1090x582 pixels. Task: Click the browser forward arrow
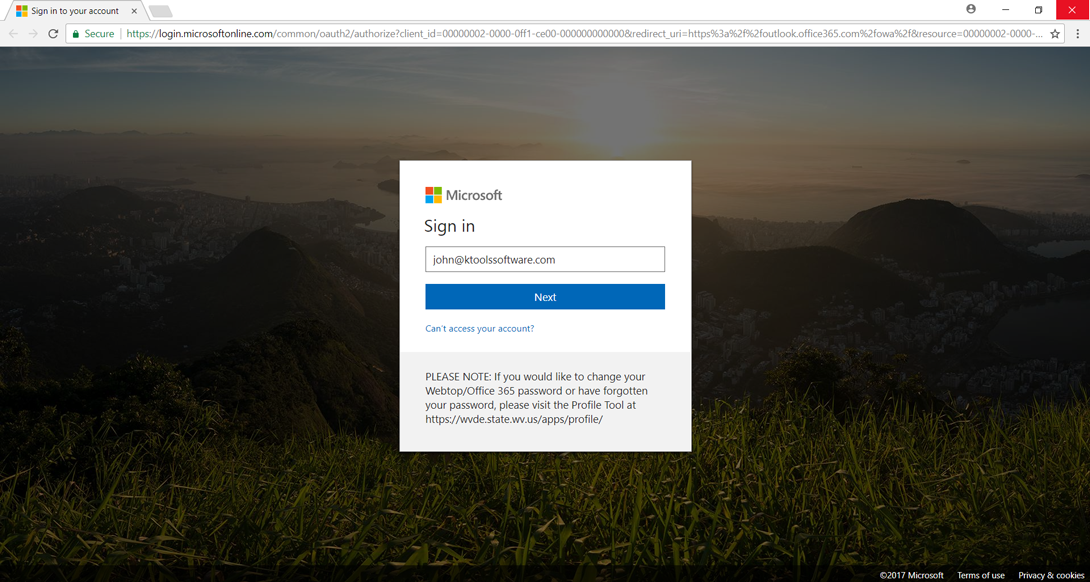pyautogui.click(x=33, y=34)
